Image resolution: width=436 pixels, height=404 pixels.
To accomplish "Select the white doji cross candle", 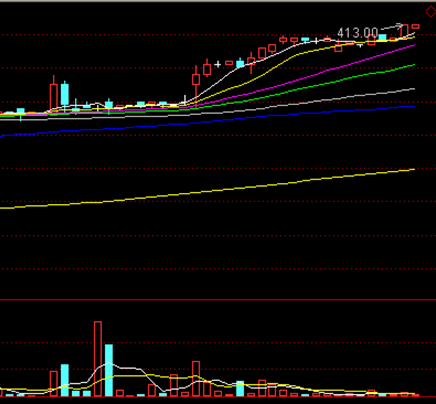I will click(218, 64).
